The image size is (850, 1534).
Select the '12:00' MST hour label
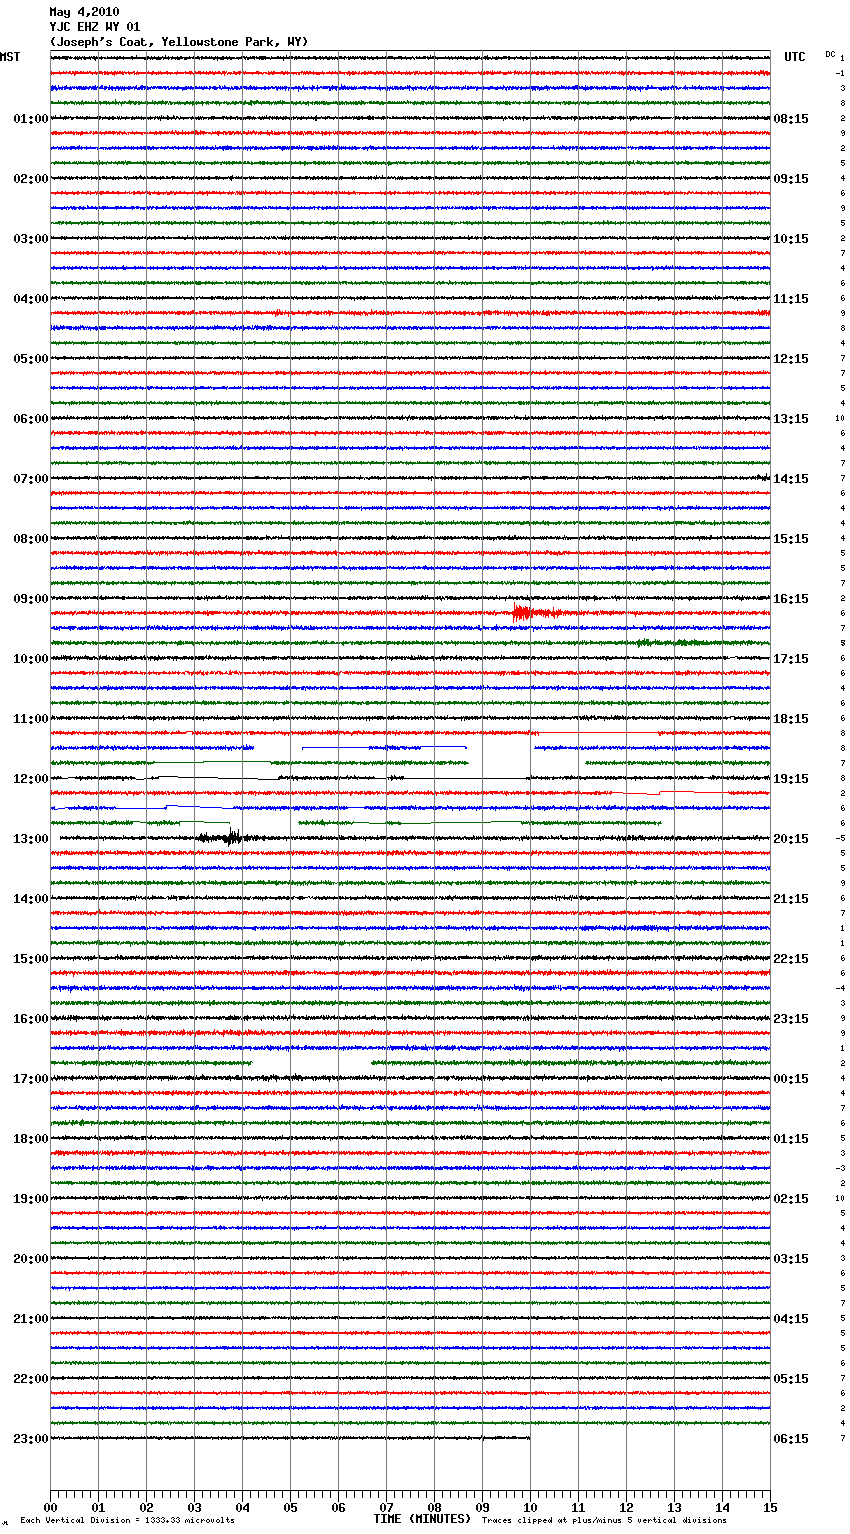(x=31, y=779)
